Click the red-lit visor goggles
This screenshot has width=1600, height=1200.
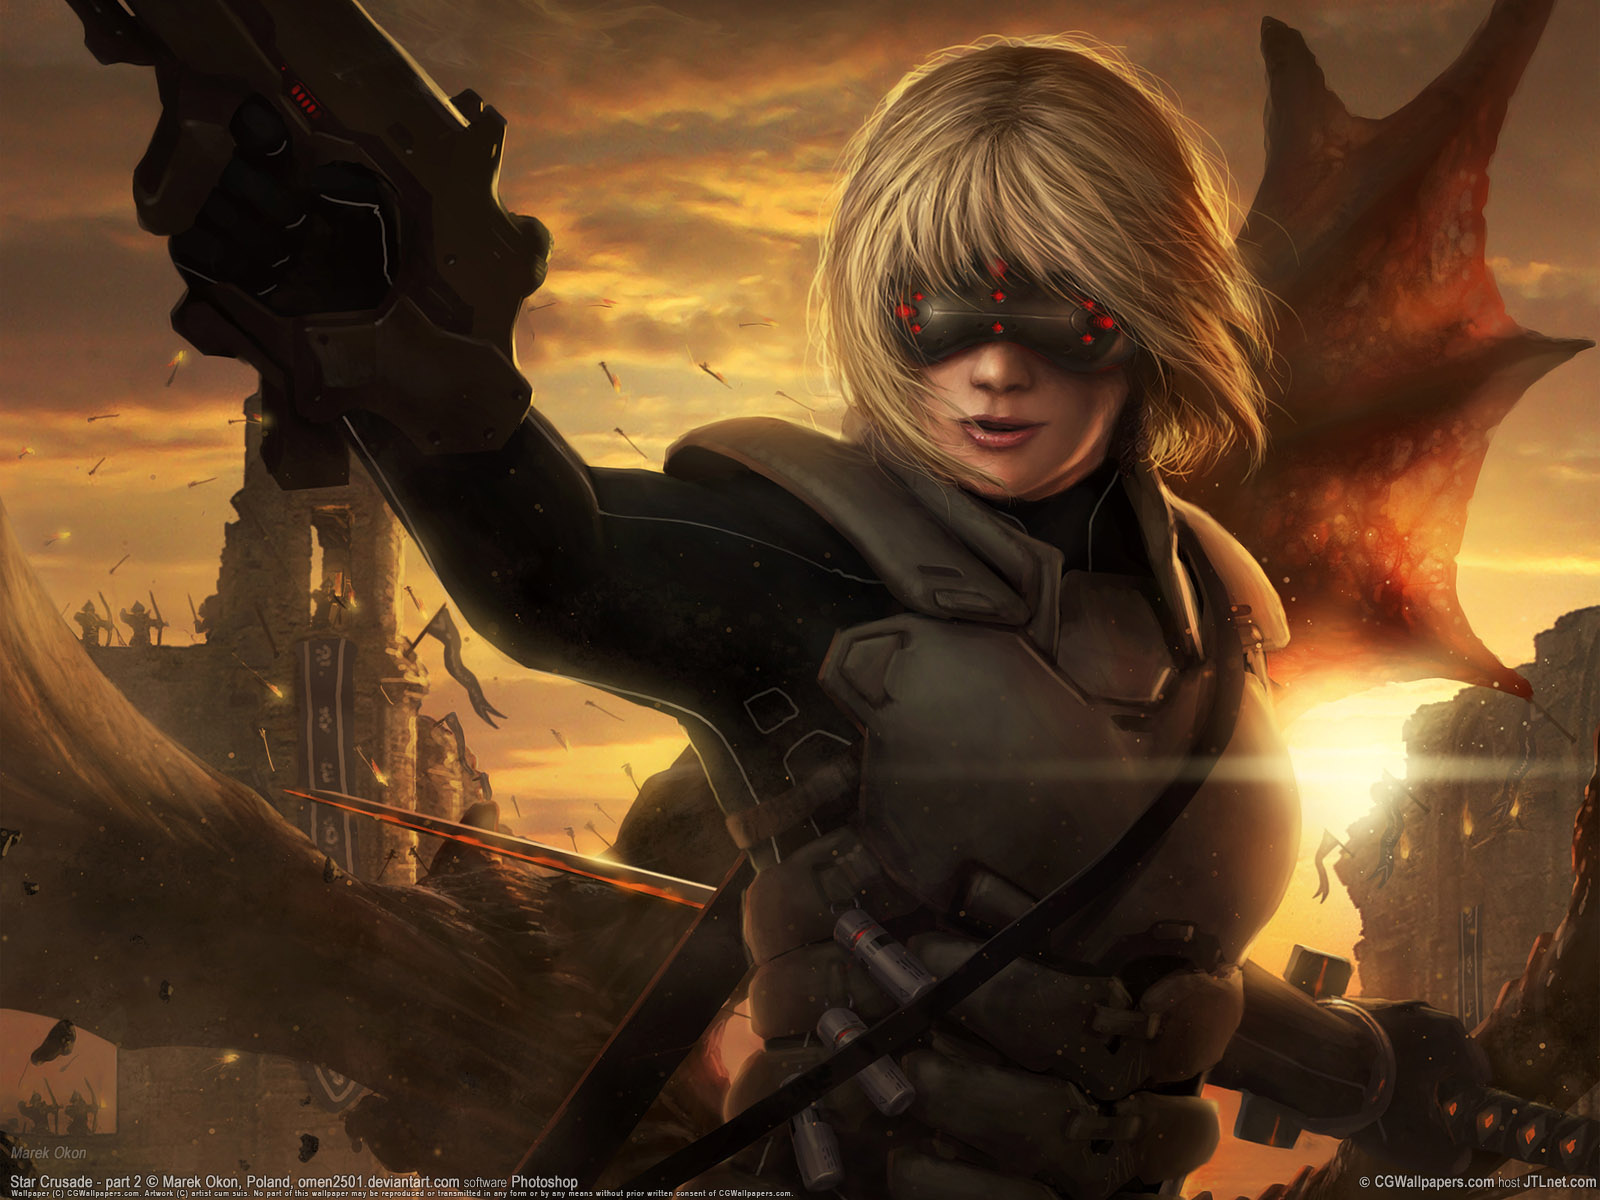[x=1010, y=320]
